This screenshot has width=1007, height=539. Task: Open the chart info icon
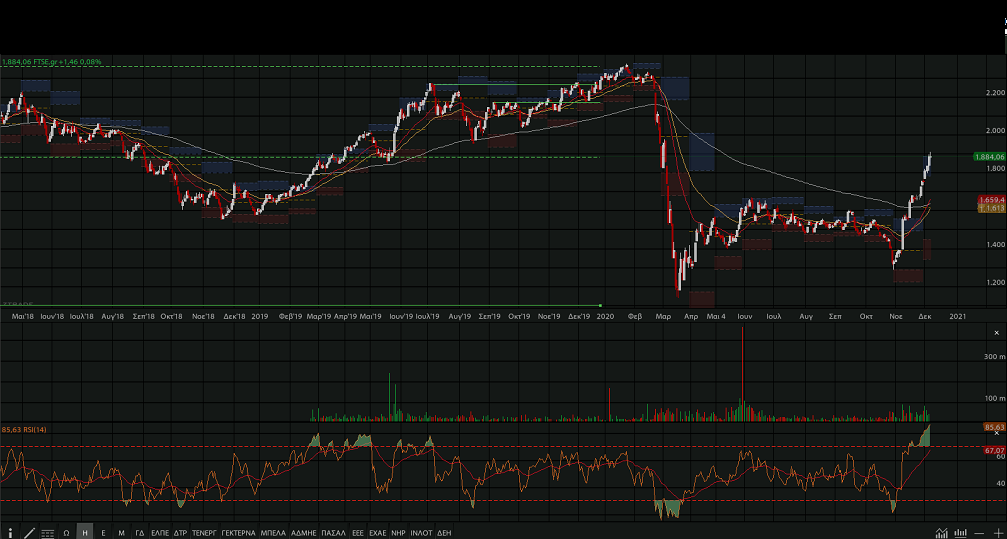(10, 533)
